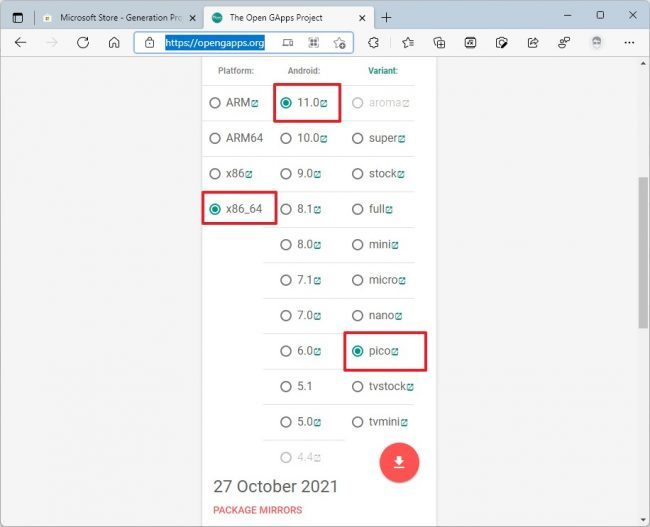Click the Variant column header
This screenshot has height=527, width=650.
[x=383, y=71]
